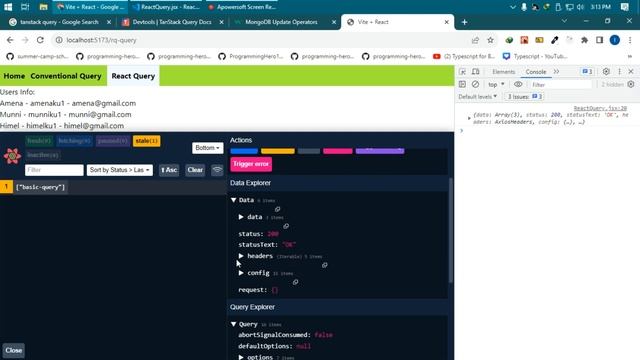
Task: Expand the options node in Query Explorer
Action: click(241, 357)
